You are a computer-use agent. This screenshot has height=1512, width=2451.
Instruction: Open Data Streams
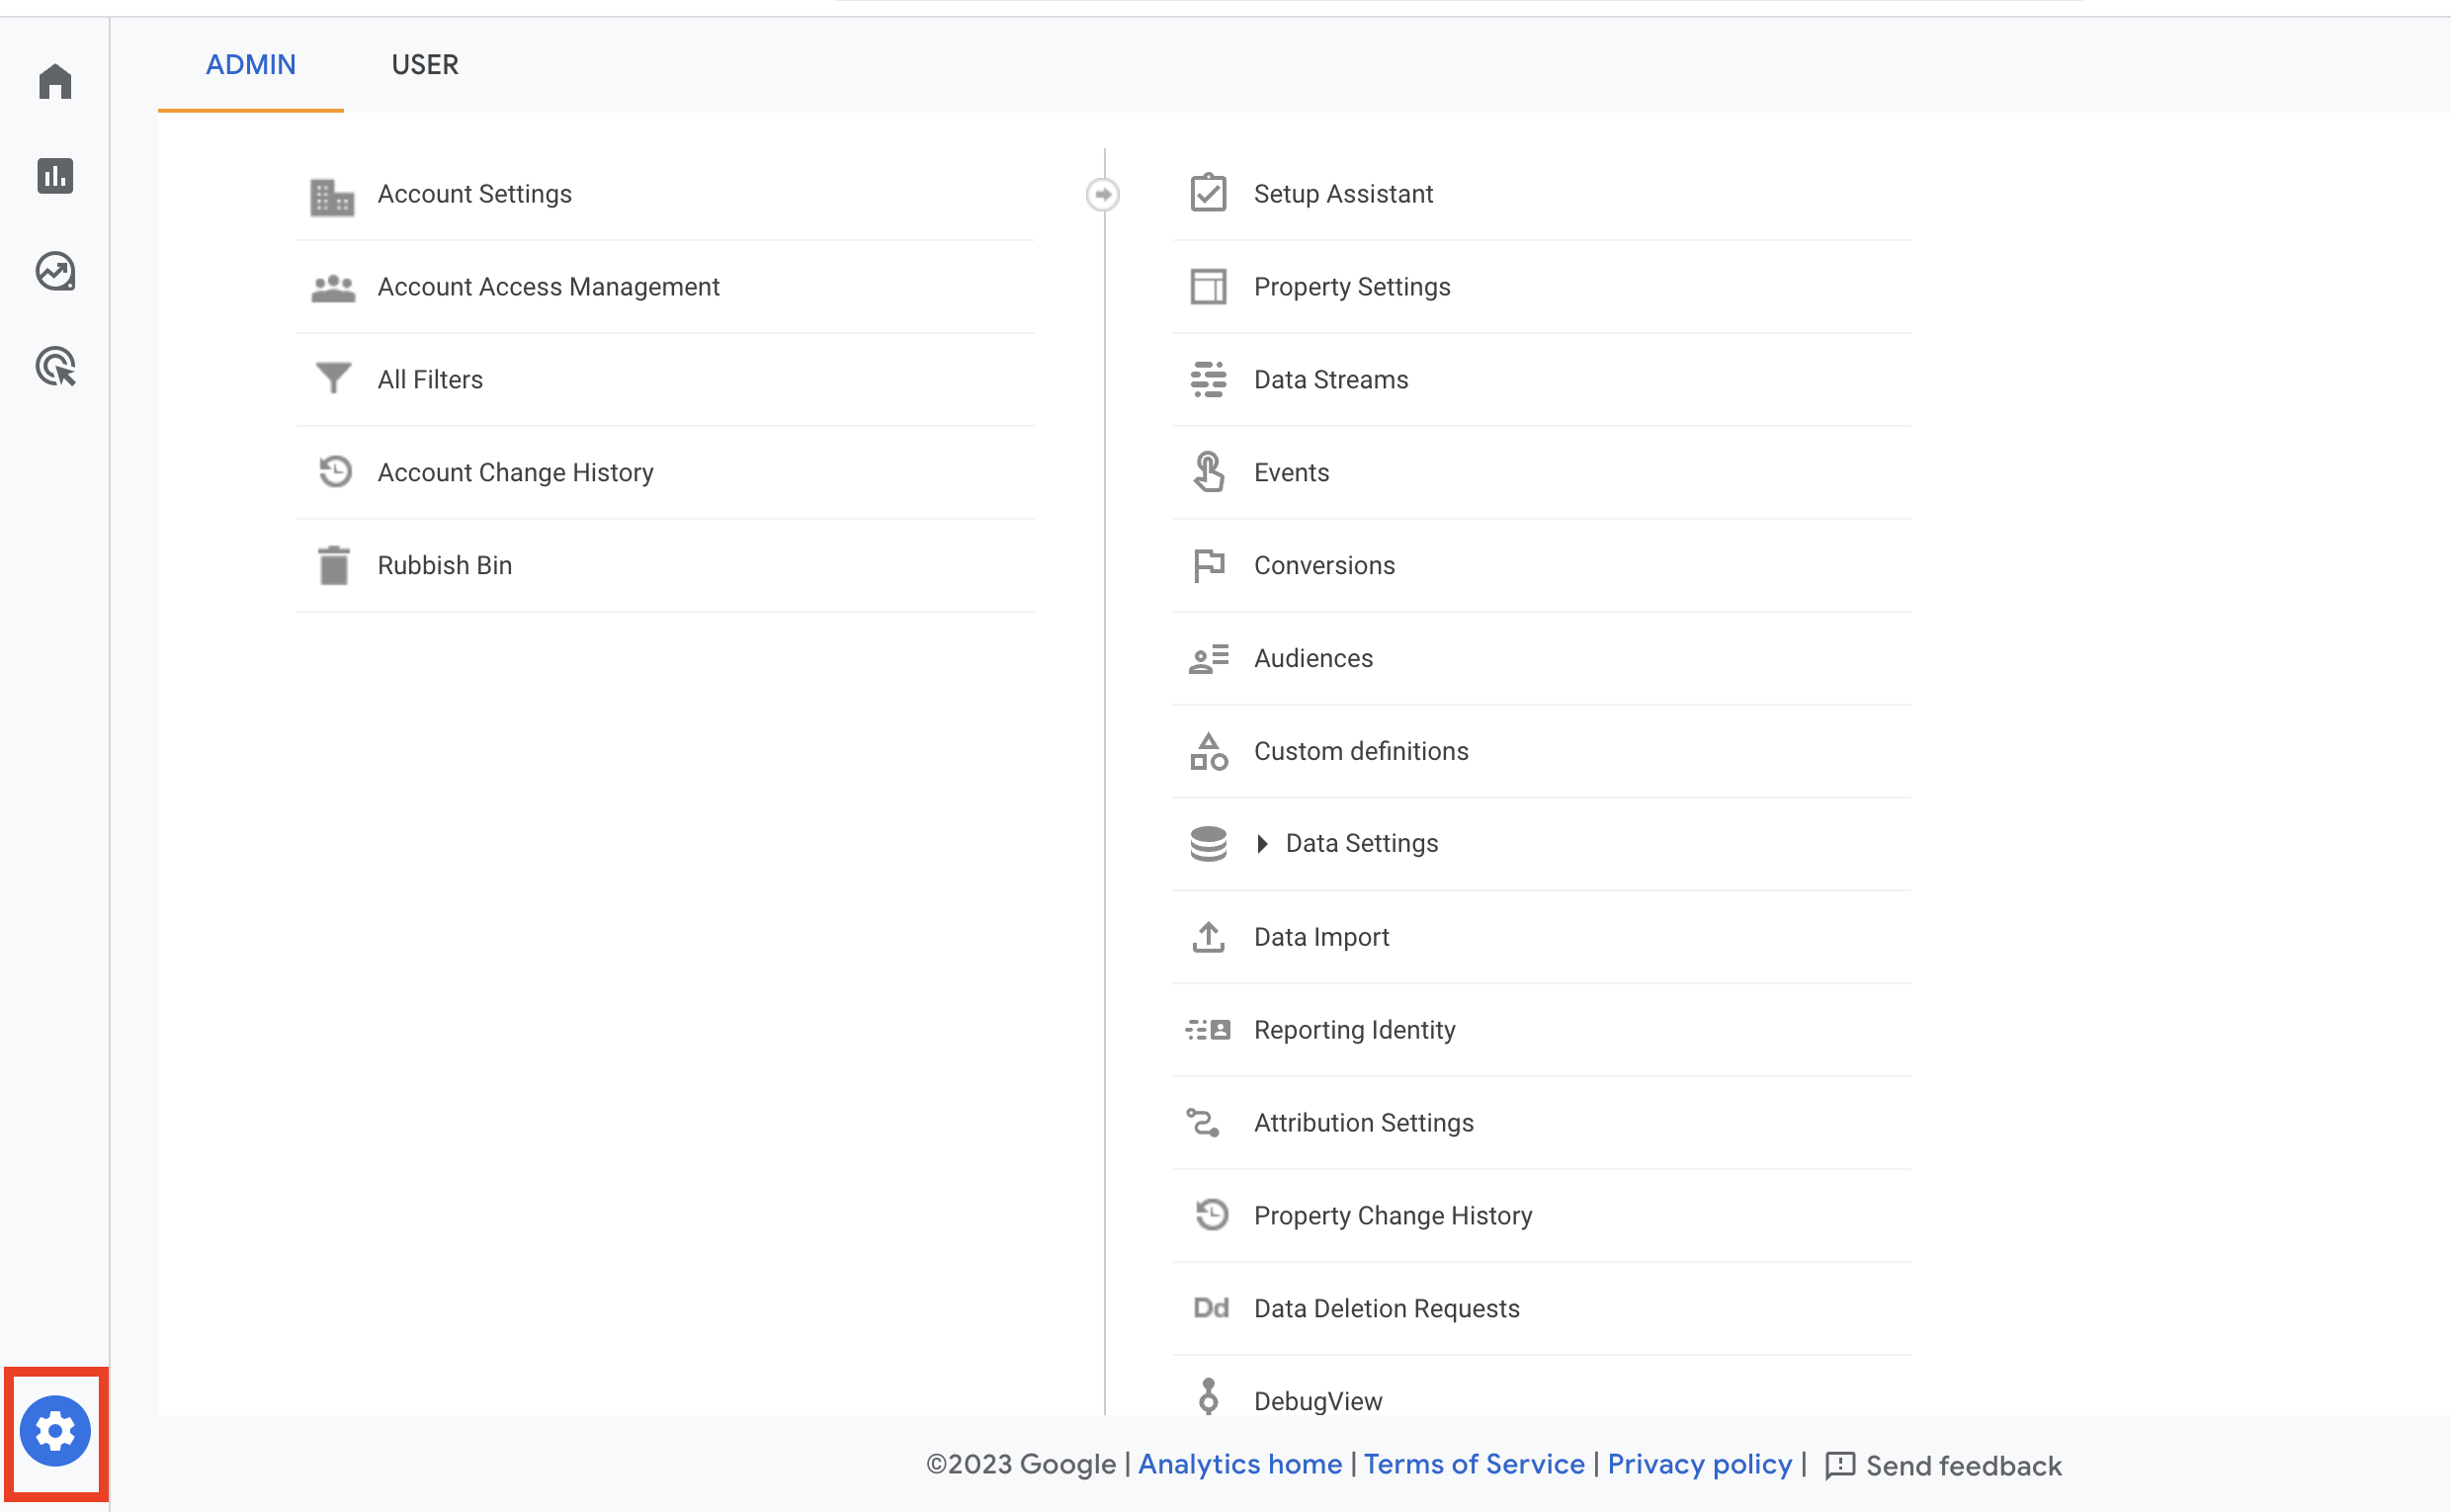click(x=1331, y=380)
